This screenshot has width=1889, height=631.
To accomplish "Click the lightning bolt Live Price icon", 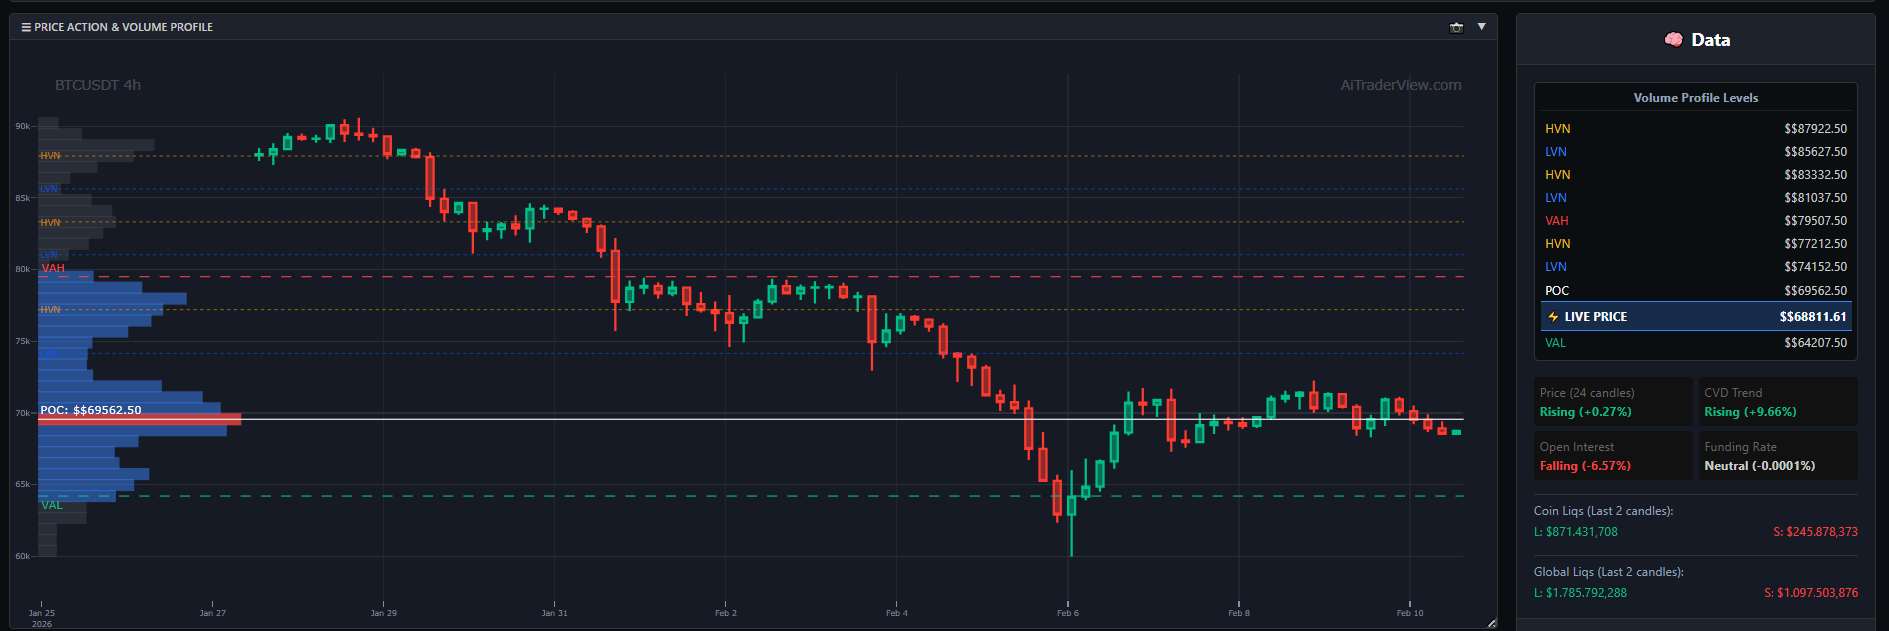I will tap(1553, 317).
